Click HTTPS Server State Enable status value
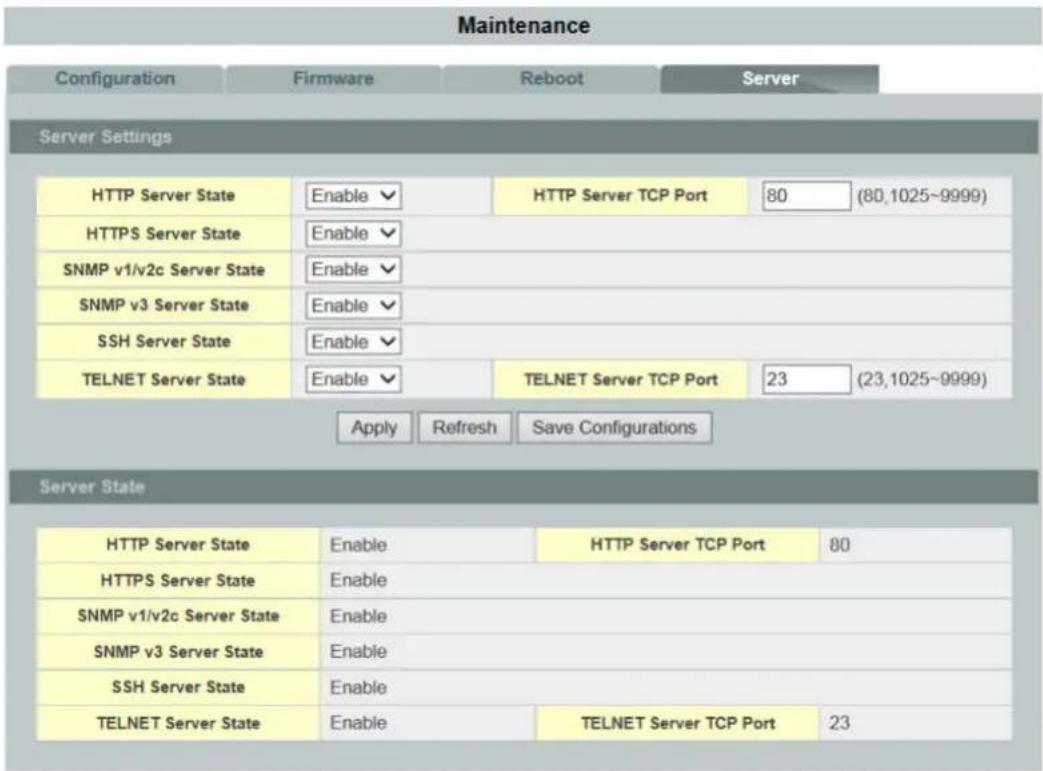 [359, 580]
